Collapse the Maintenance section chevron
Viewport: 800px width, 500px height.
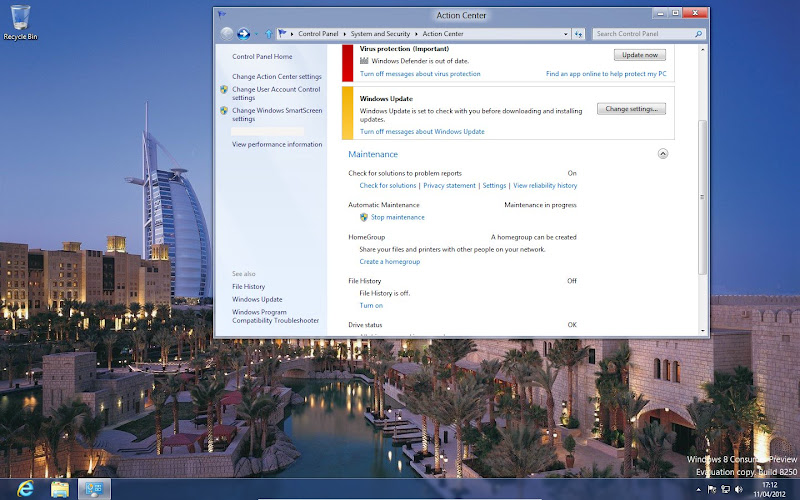pos(663,154)
